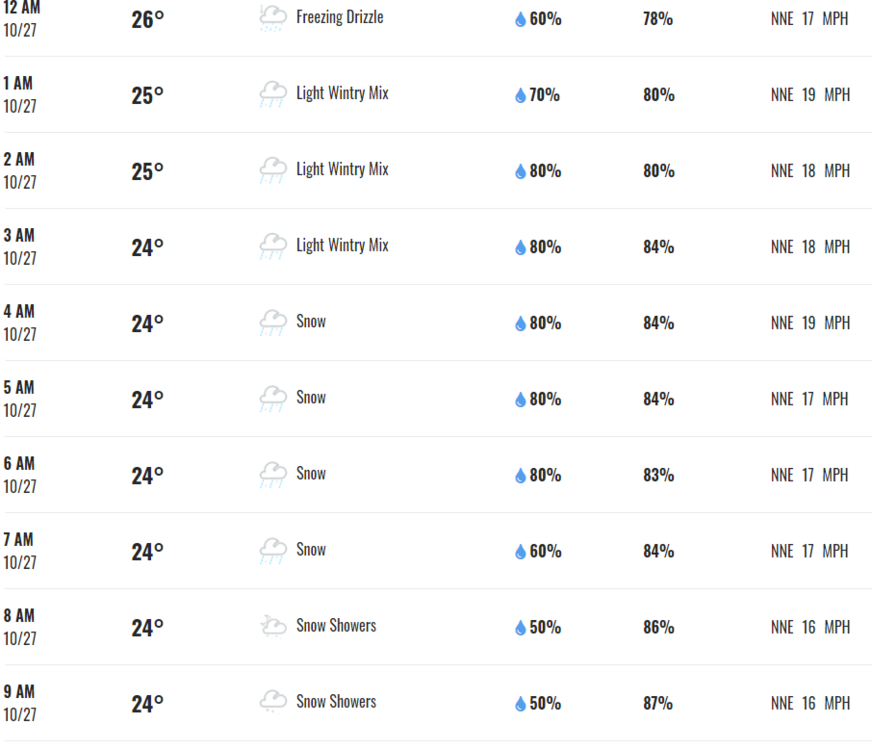Screen dimensions: 872x750
Task: Click the 86% humidity value at 8 AM
Action: [x=658, y=627]
